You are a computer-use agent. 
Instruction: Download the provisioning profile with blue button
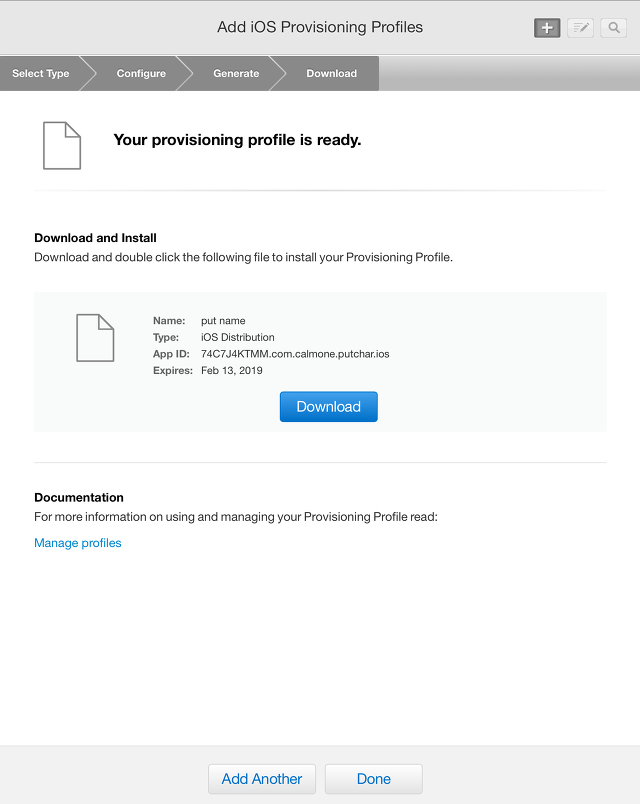[x=329, y=407]
